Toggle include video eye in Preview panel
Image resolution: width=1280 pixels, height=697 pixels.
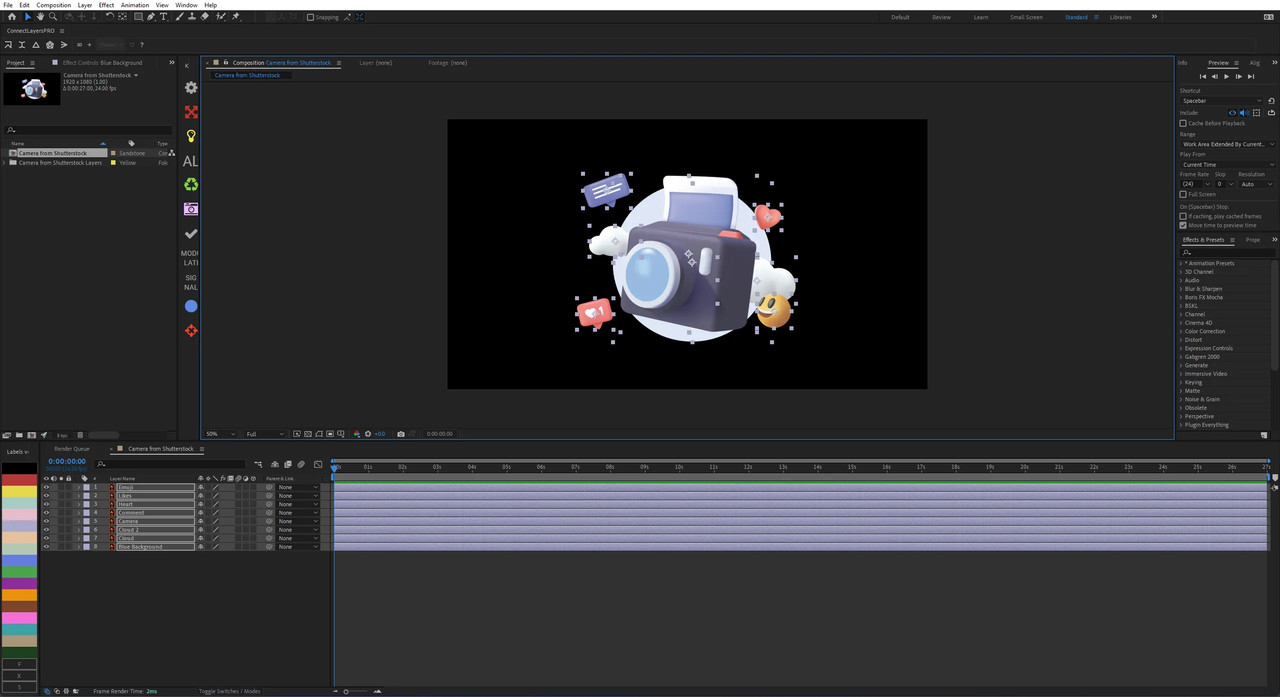[x=1232, y=113]
